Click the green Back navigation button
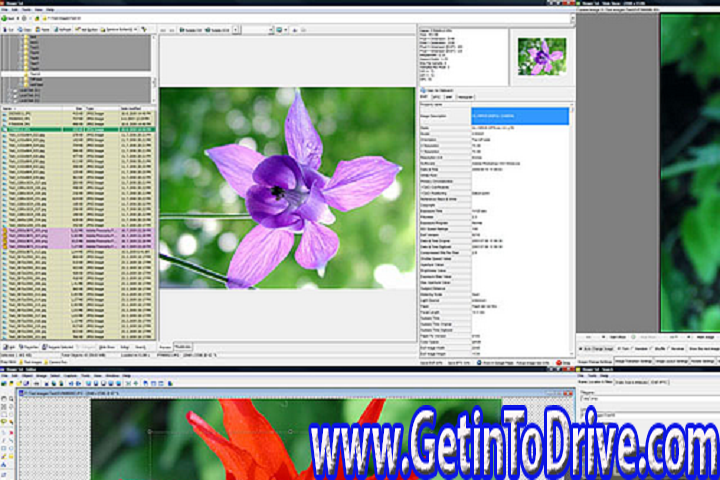The image size is (720, 480). coord(7,18)
